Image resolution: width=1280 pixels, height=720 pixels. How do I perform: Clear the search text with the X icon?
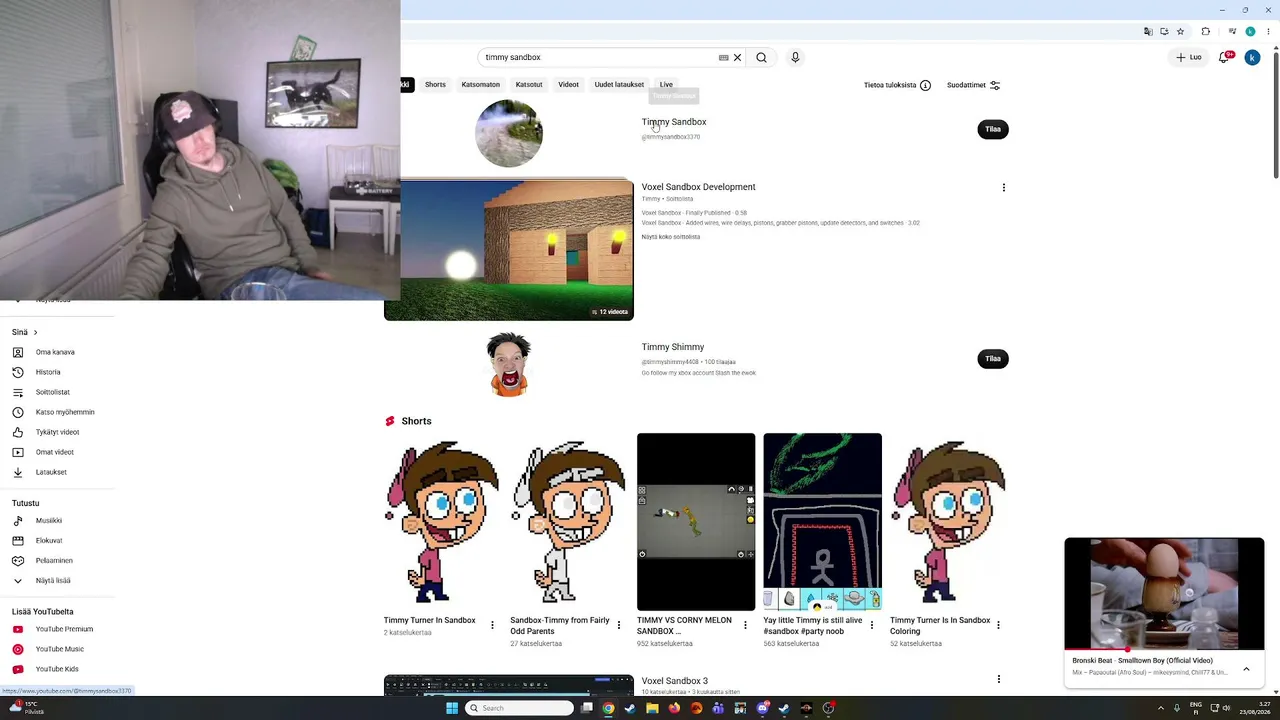[x=738, y=57]
